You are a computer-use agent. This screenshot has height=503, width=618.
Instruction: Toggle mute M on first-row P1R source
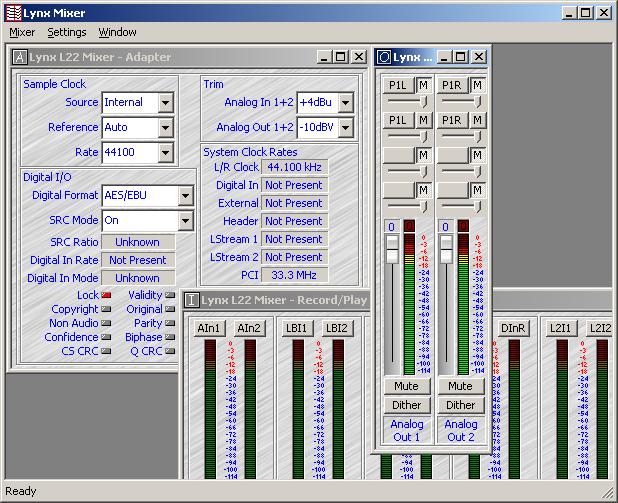(477, 85)
